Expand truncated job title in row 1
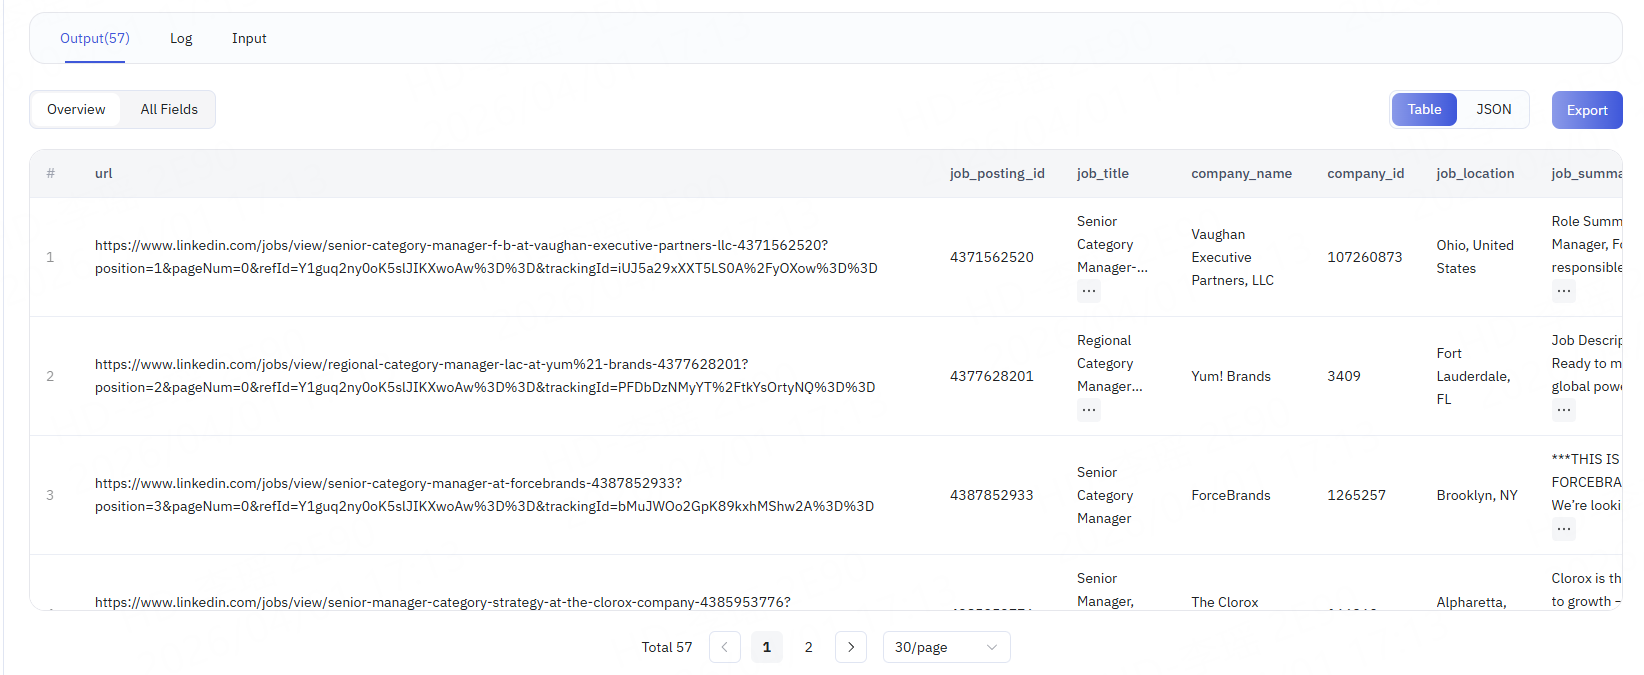 (x=1088, y=291)
